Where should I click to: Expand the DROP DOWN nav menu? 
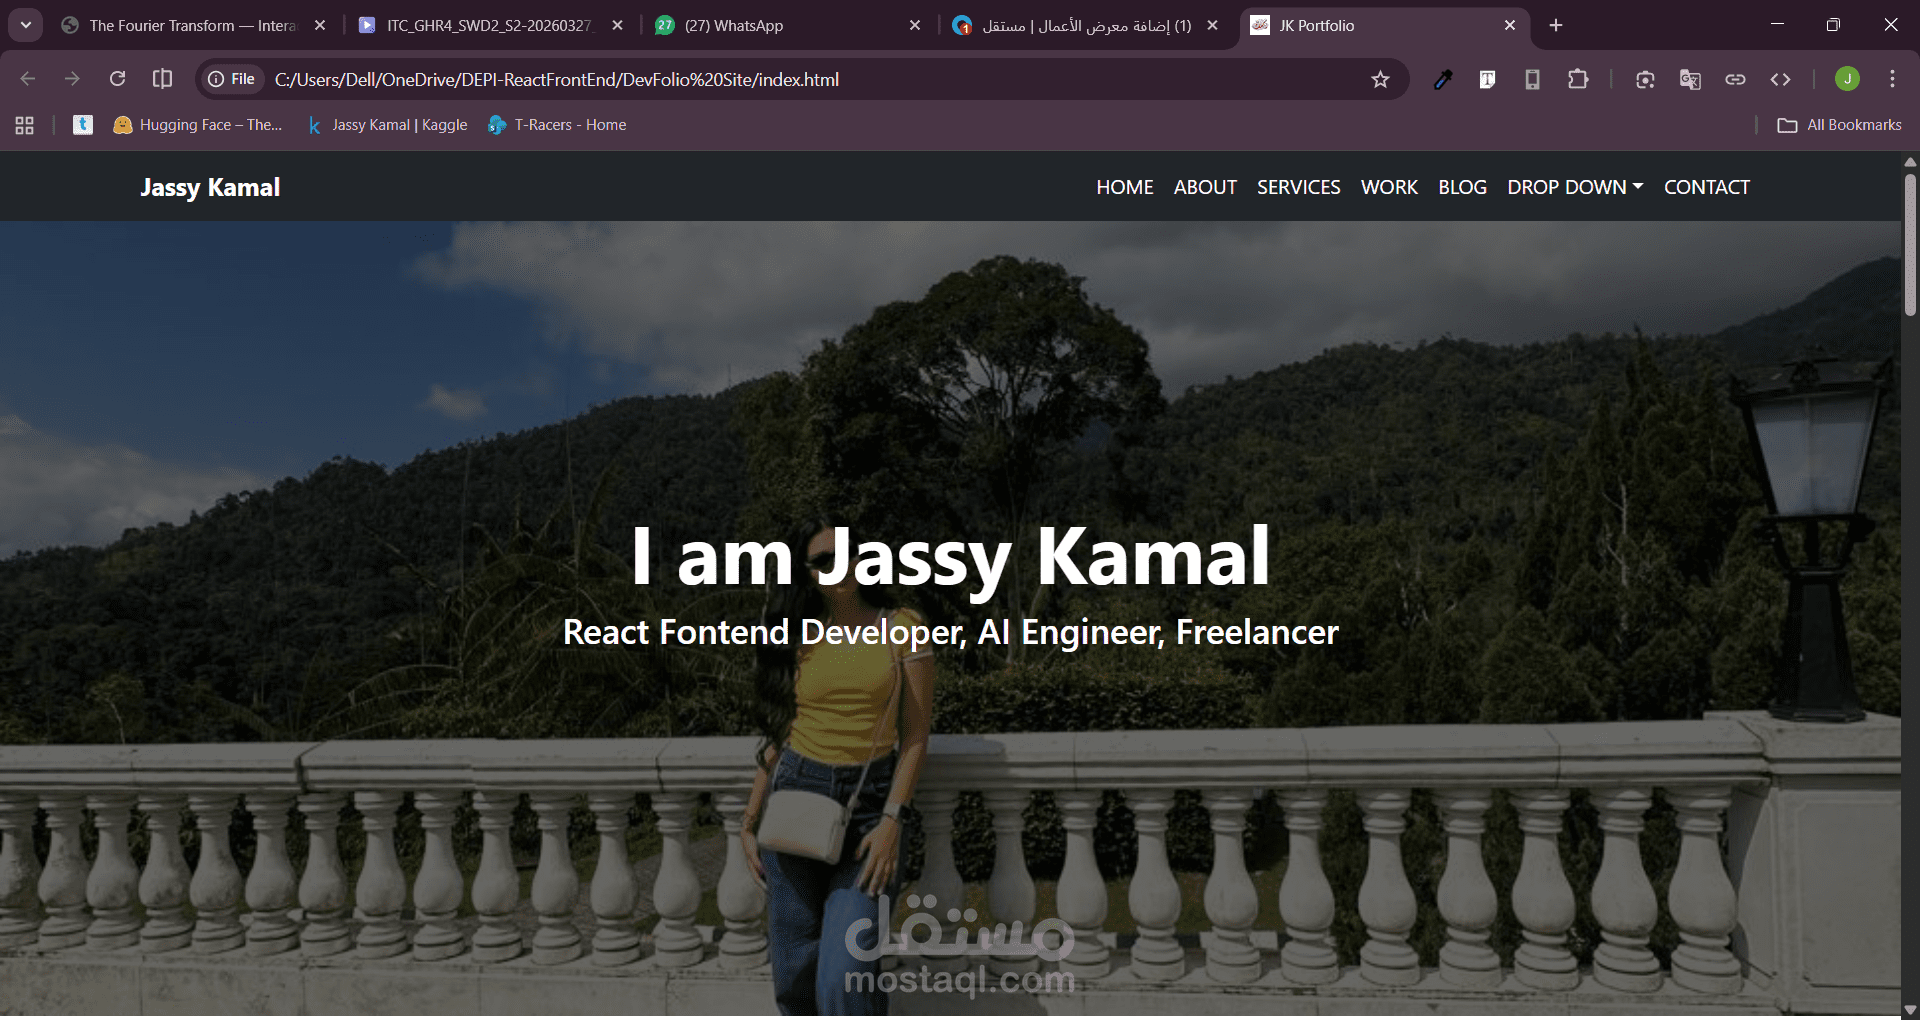pos(1575,187)
